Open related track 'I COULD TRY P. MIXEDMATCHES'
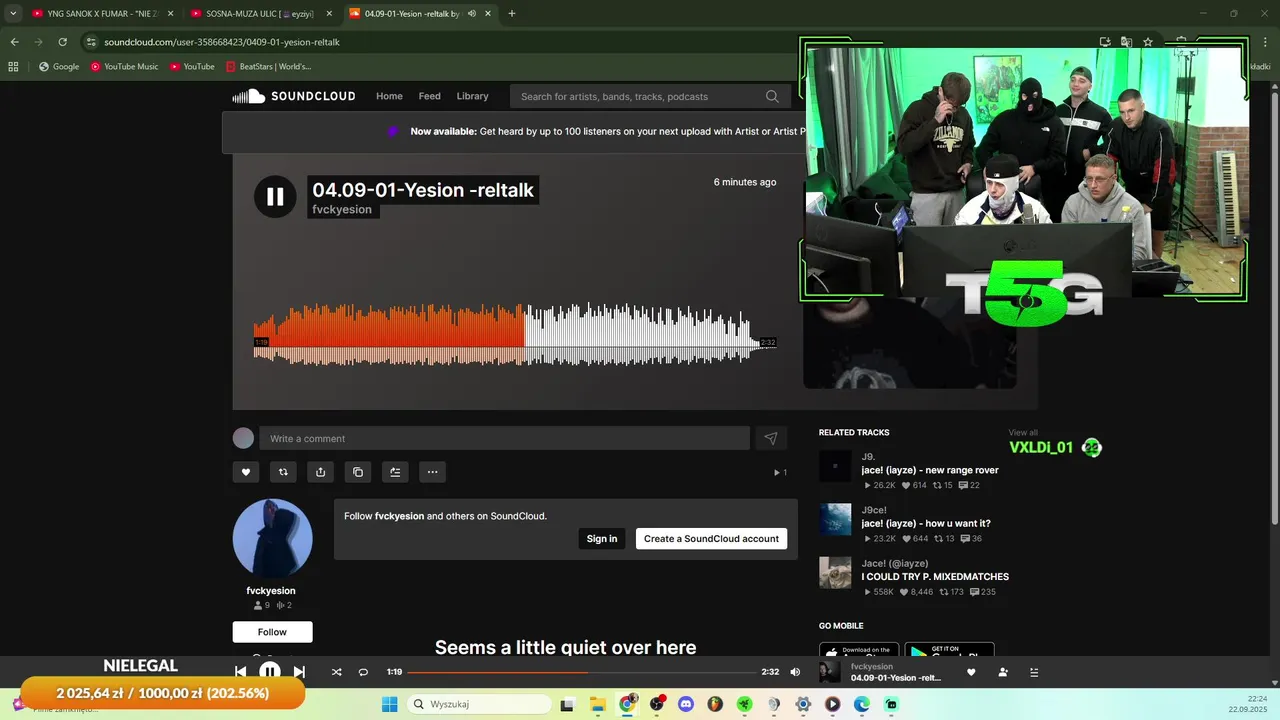The width and height of the screenshot is (1280, 720). tap(935, 577)
